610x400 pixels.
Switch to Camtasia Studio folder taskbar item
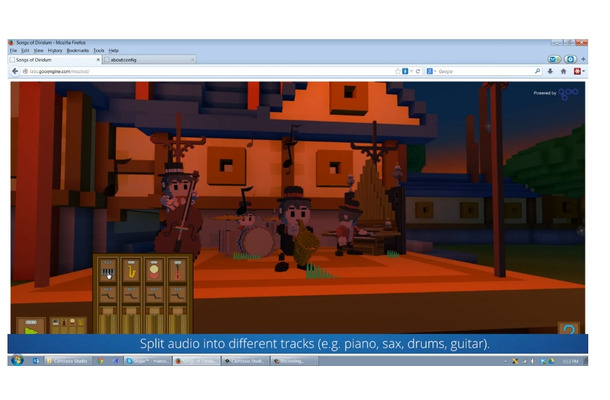pos(68,361)
